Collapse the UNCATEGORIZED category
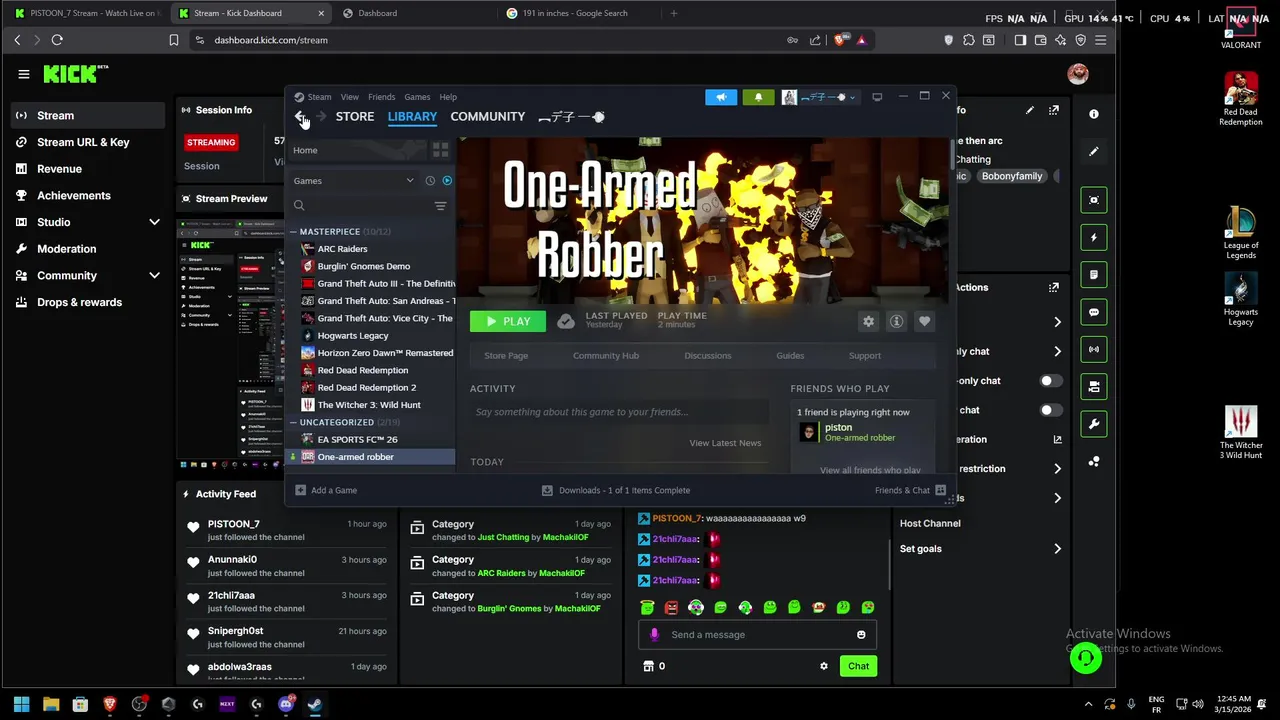This screenshot has height=720, width=1280. click(x=294, y=422)
